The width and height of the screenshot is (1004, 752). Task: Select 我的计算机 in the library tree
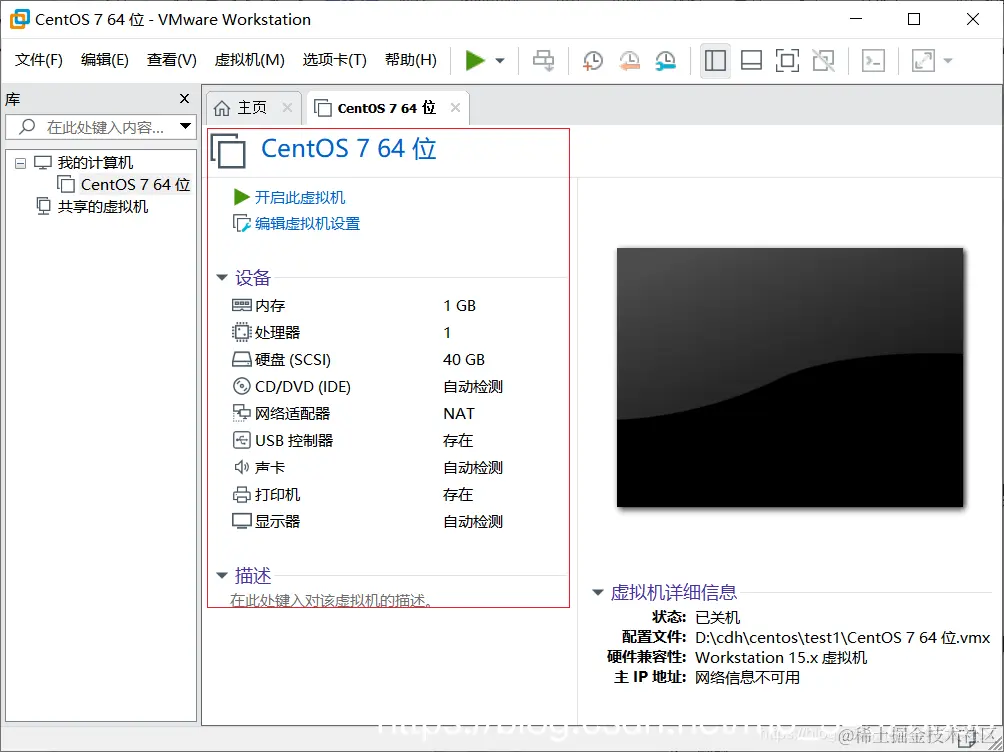[x=95, y=163]
